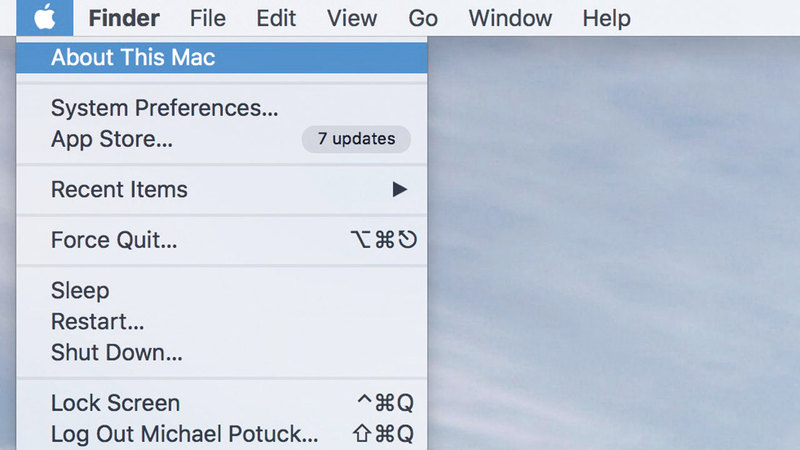Choose the App Store menu entry
The image size is (800, 450).
112,139
